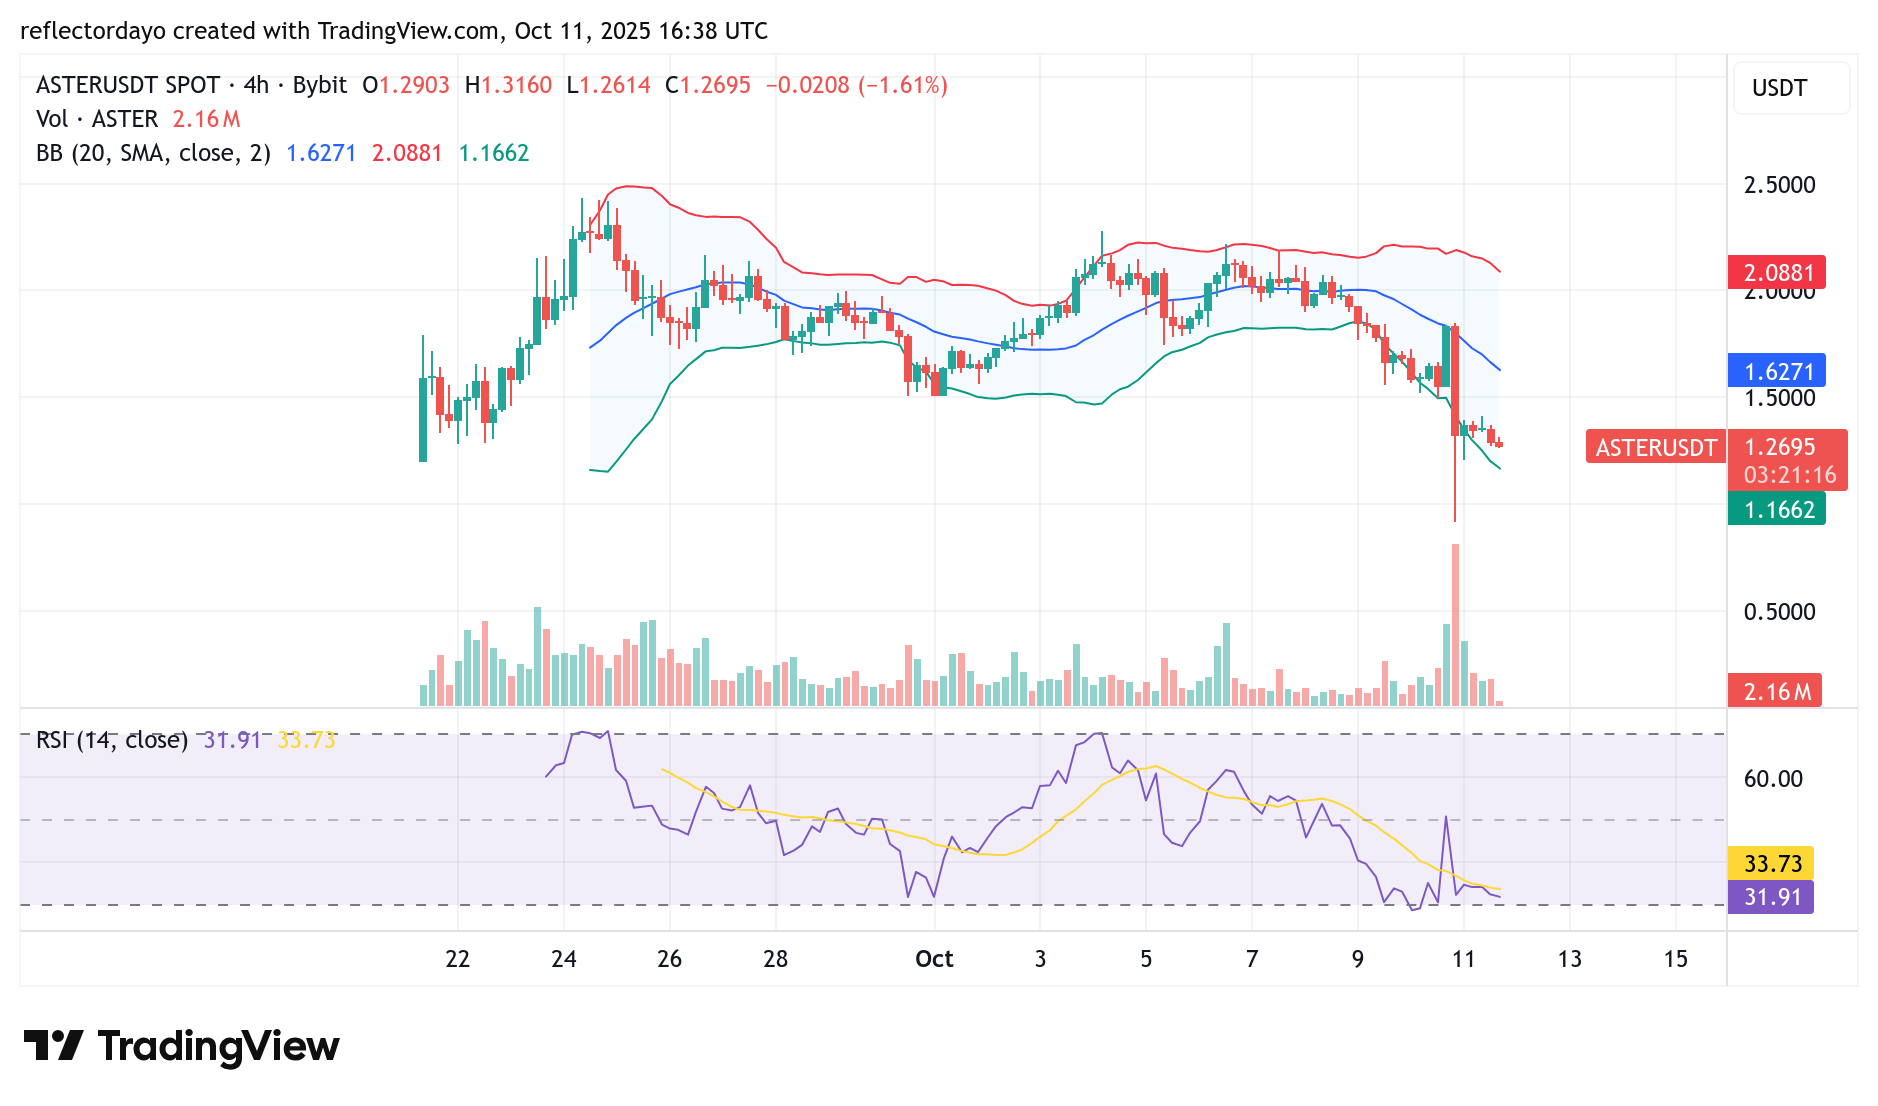Click the purple 31.91 RSI axis label
The height and width of the screenshot is (1106, 1878).
1771,897
